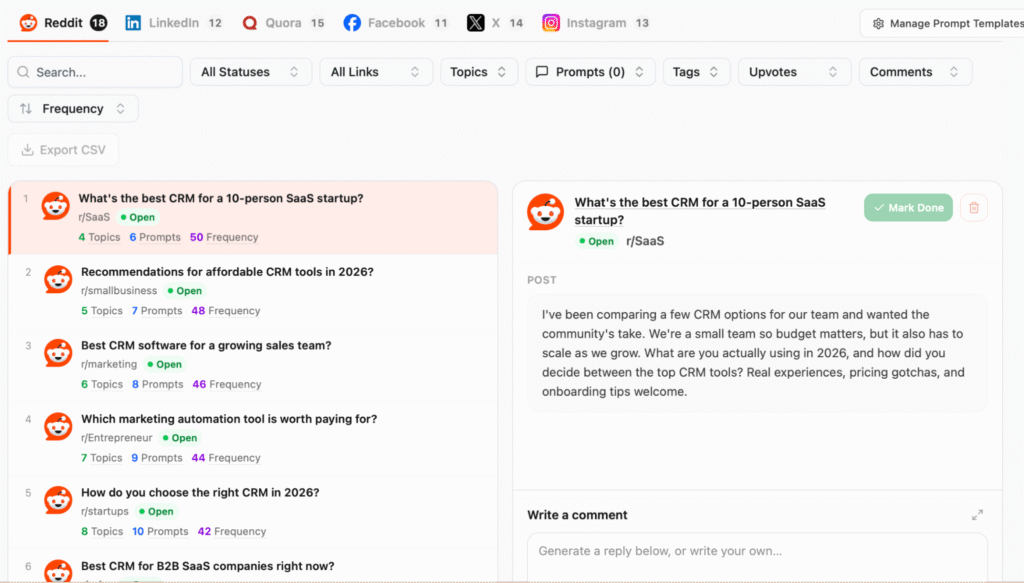The width and height of the screenshot is (1024, 583).
Task: Select 'How do you choose the right CRM in 2026?'
Action: 253,512
